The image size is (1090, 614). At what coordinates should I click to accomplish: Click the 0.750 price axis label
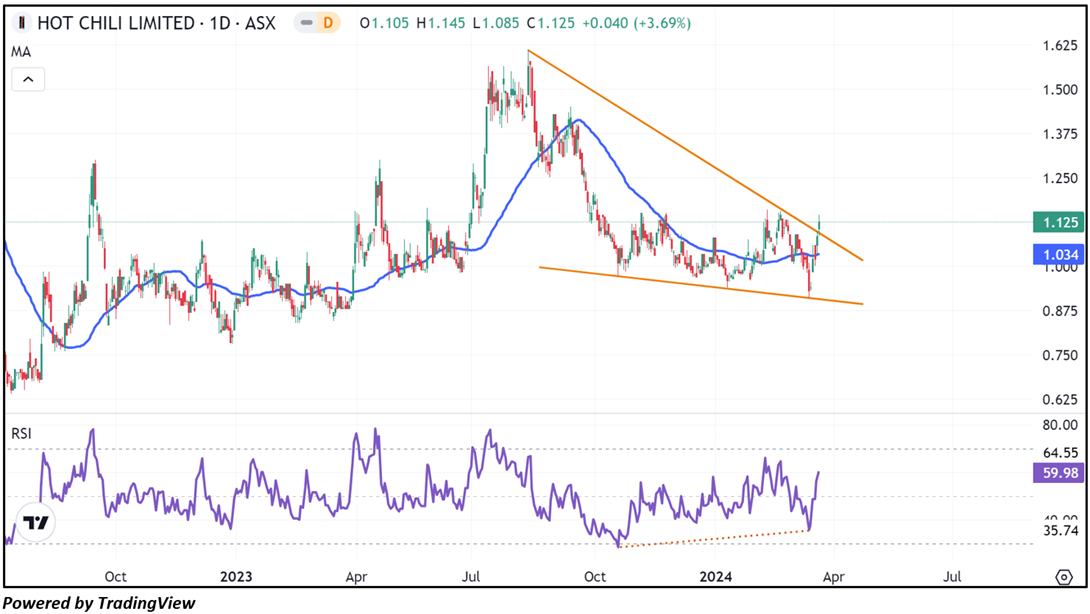(1060, 355)
